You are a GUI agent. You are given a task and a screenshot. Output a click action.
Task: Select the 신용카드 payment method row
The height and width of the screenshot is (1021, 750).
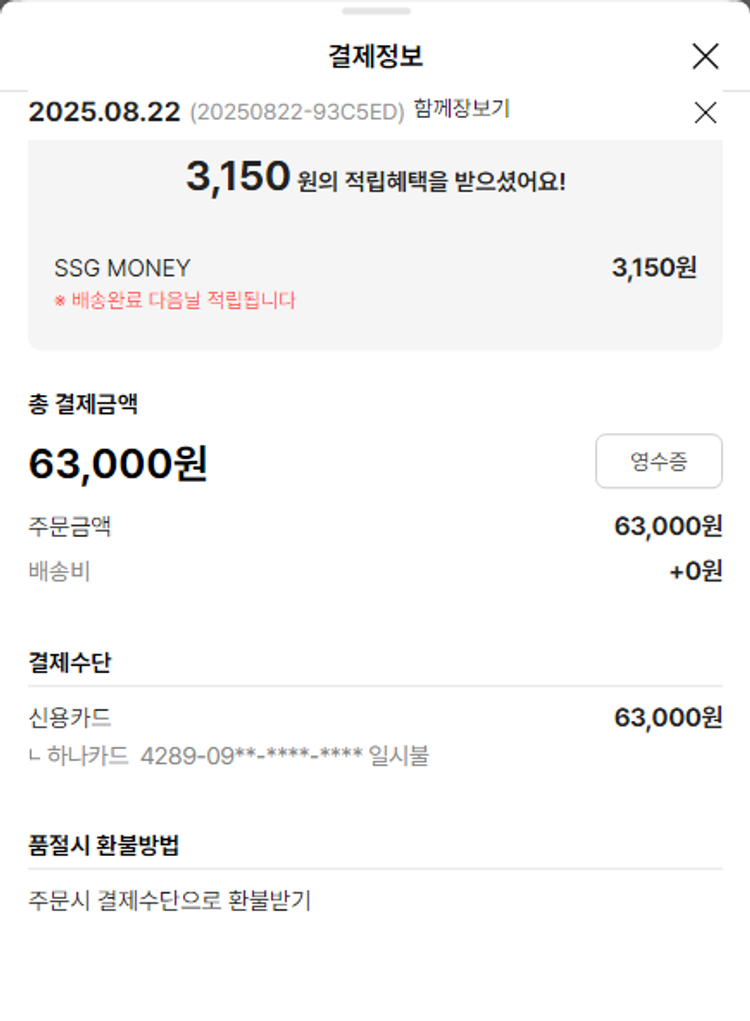pos(69,717)
